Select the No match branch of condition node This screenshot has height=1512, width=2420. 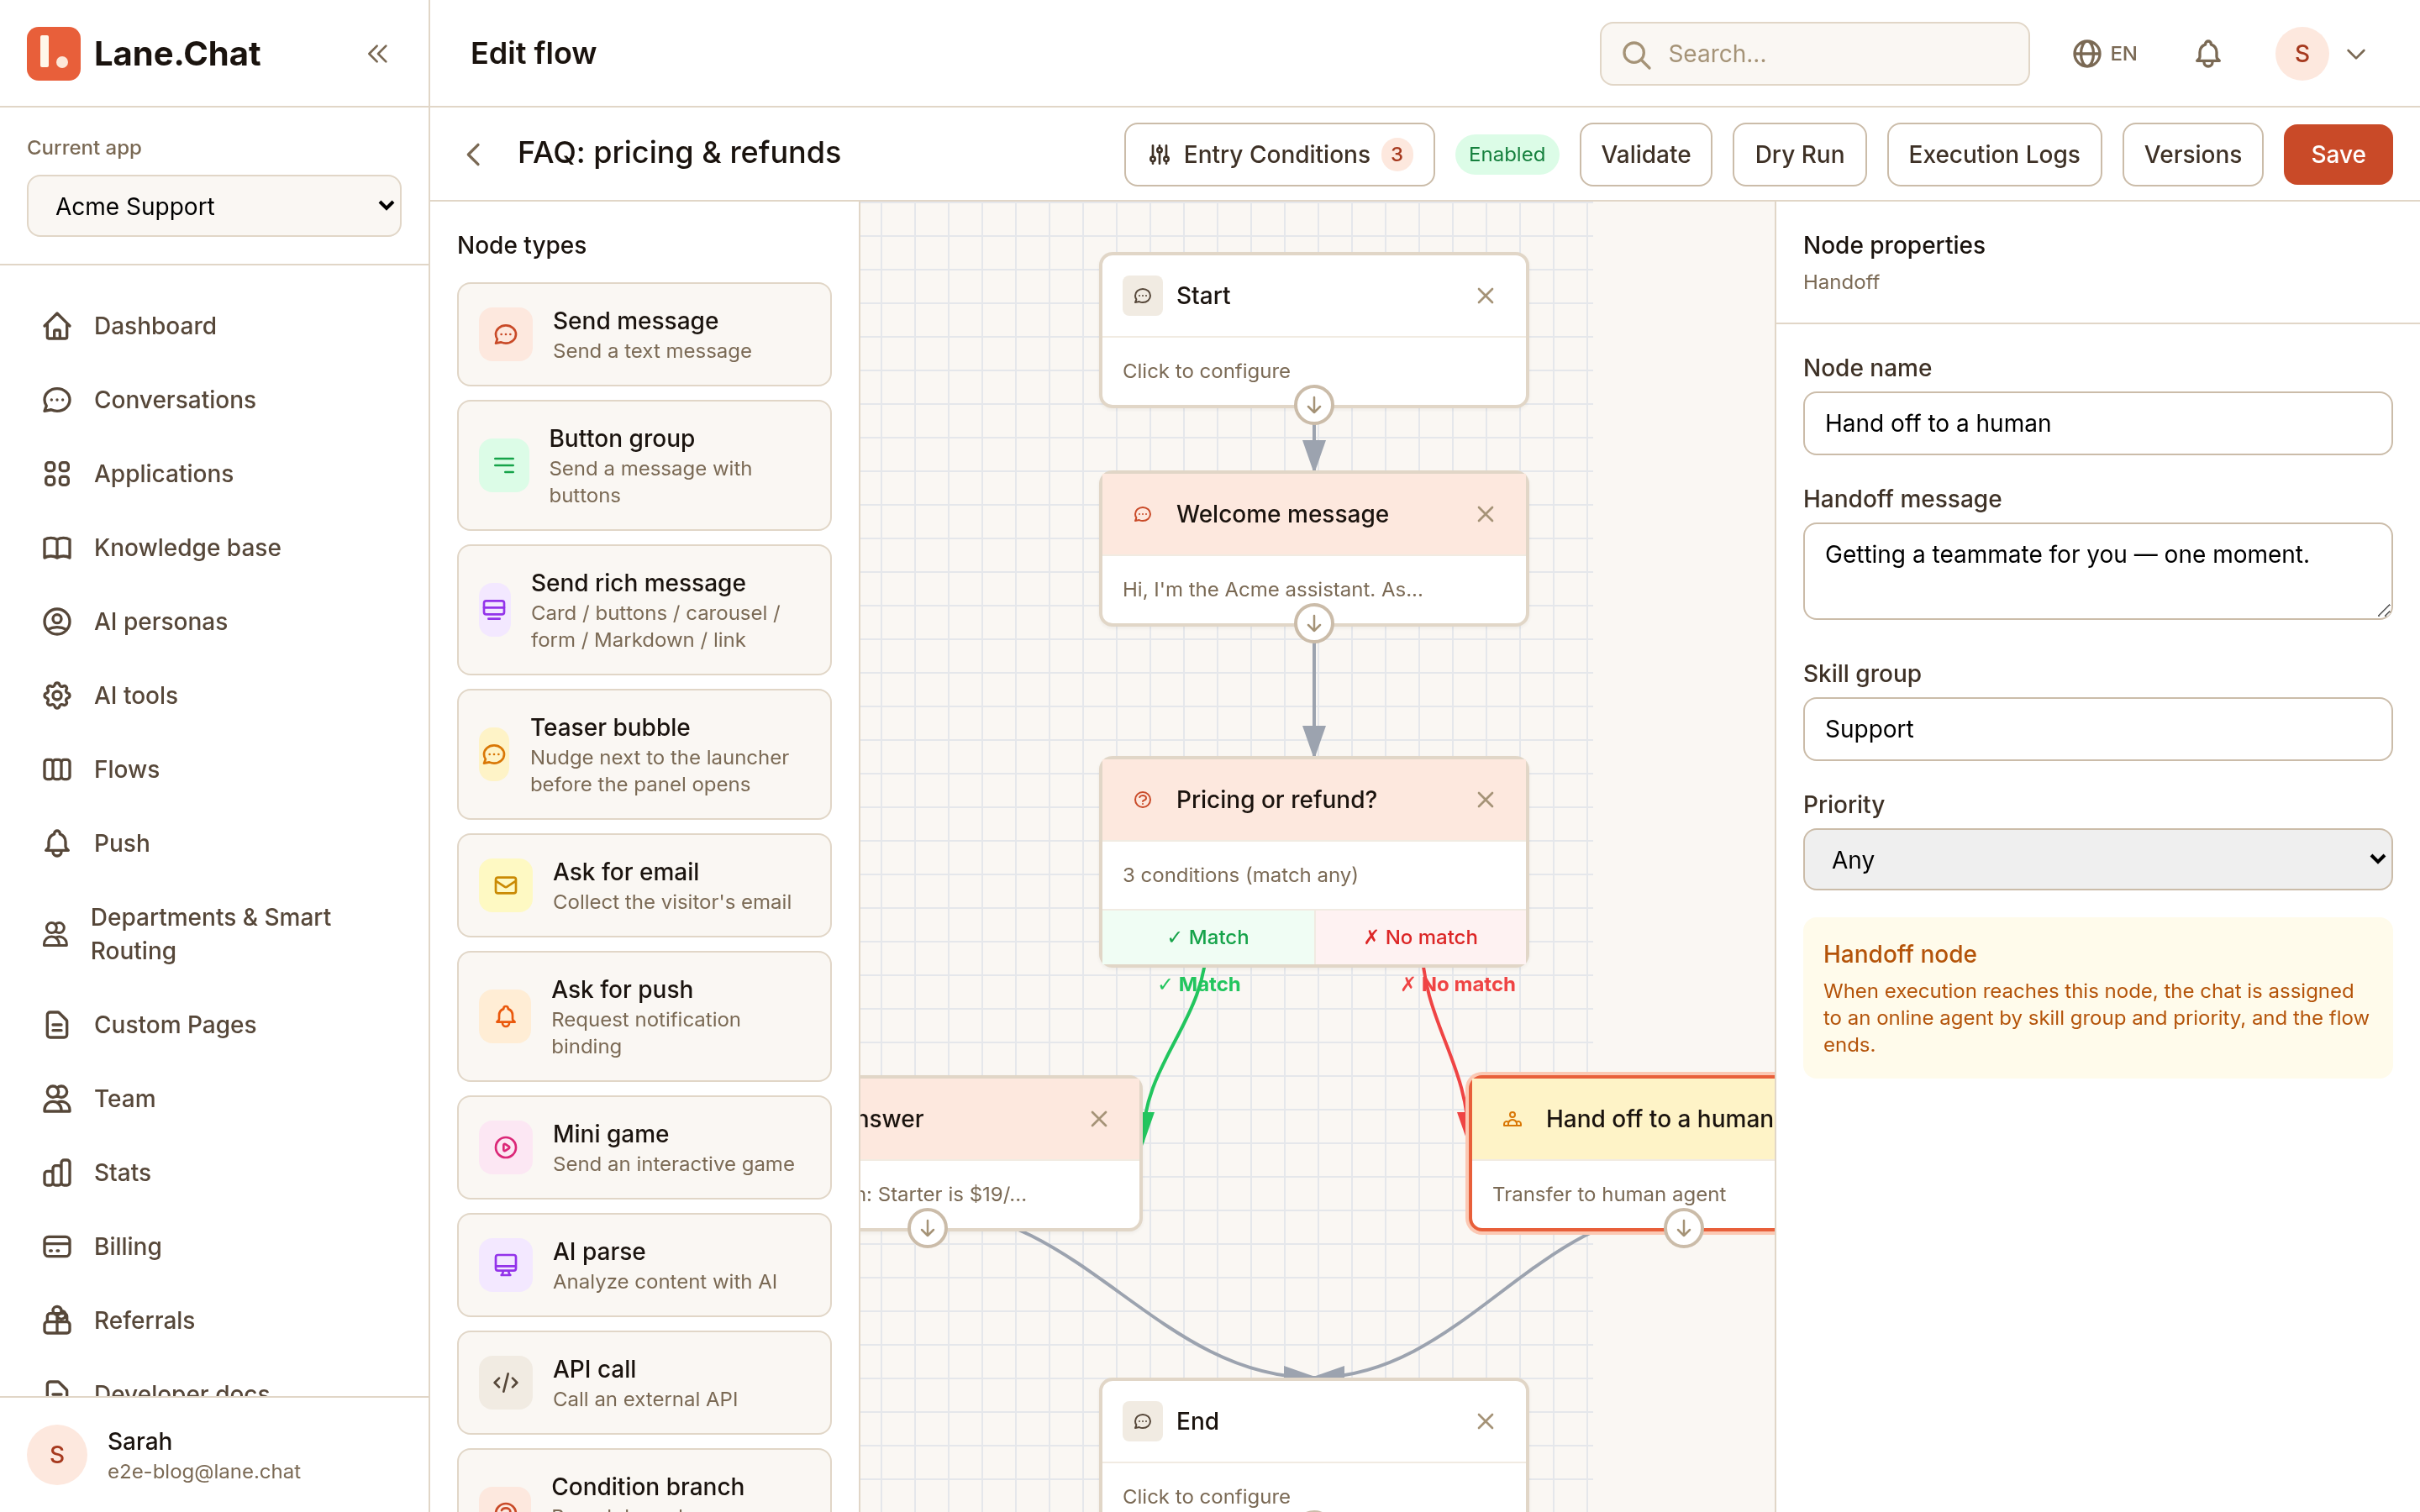(1420, 937)
